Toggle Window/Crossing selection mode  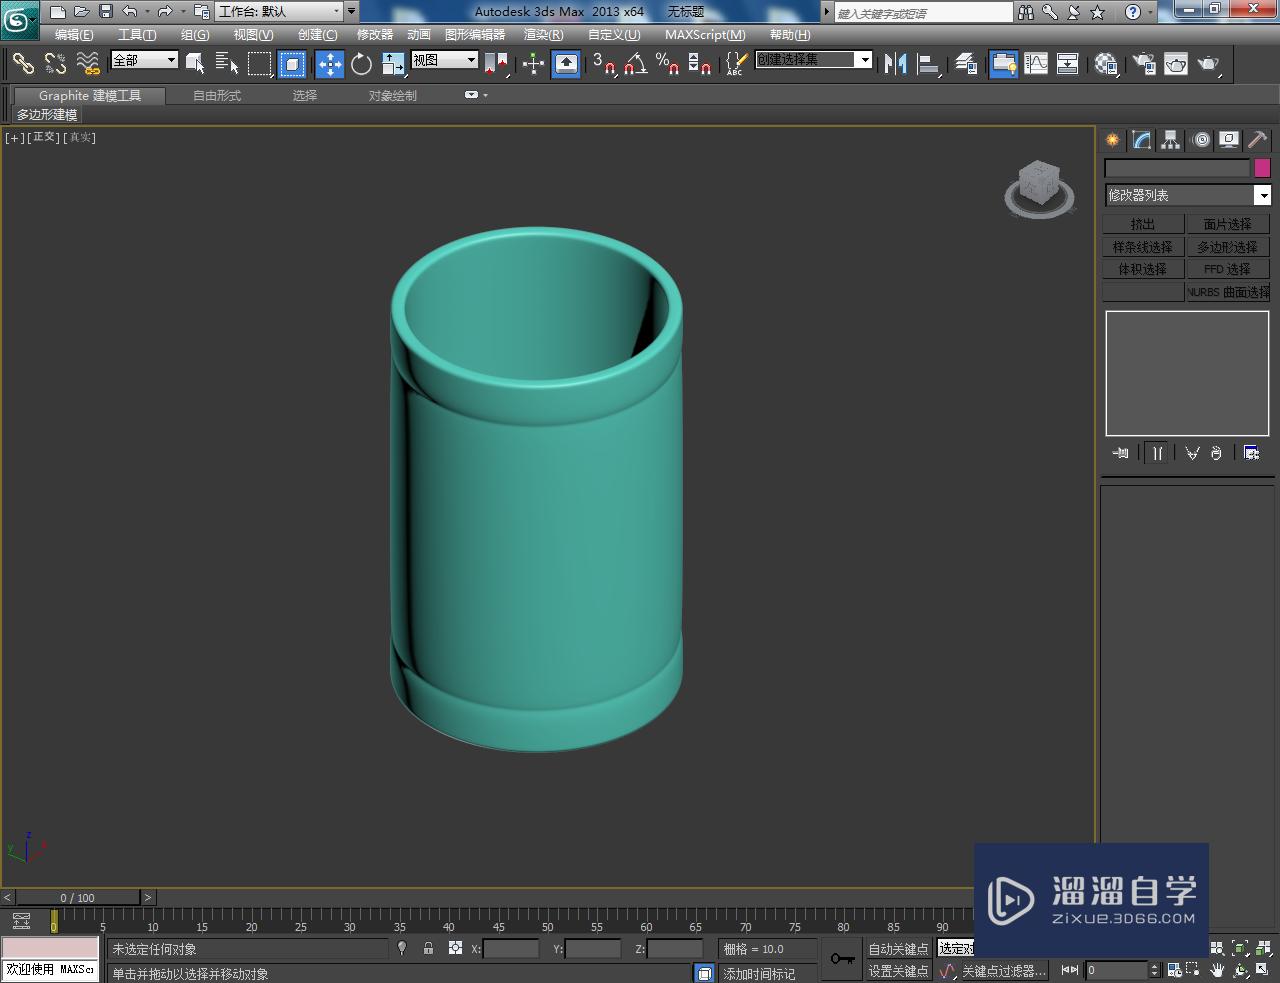click(x=292, y=63)
